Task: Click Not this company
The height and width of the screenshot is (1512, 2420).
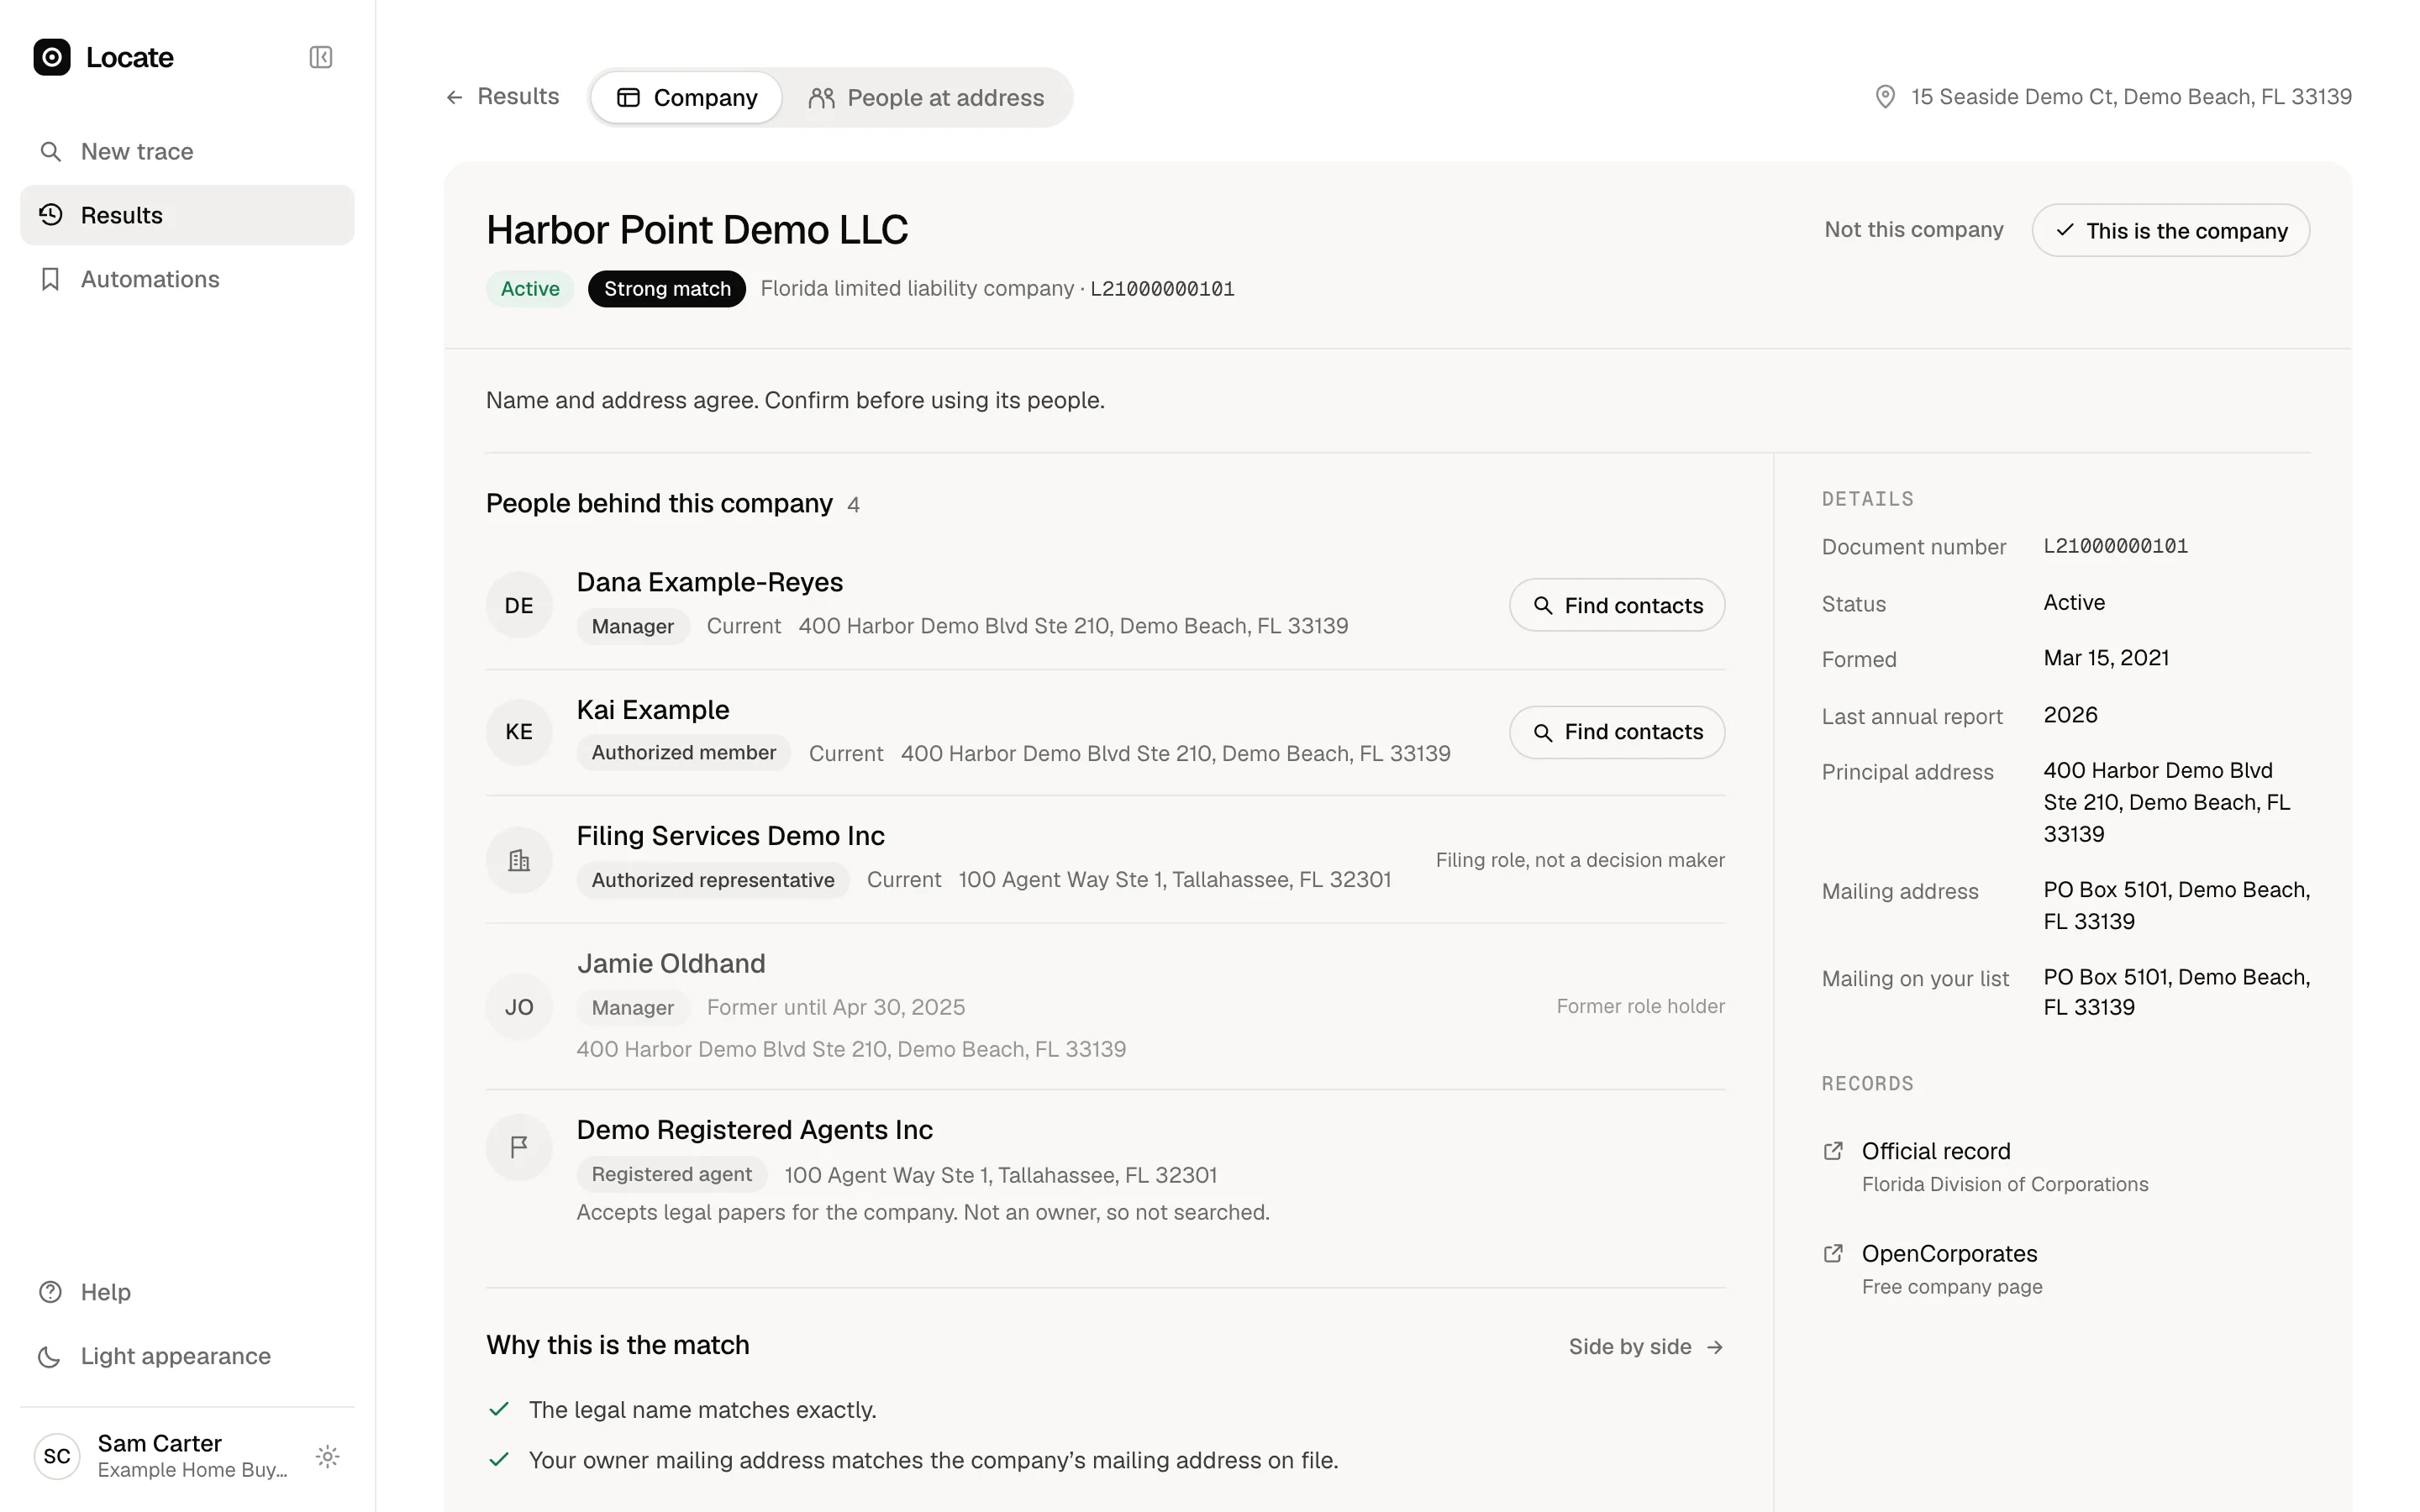Action: click(x=1913, y=230)
